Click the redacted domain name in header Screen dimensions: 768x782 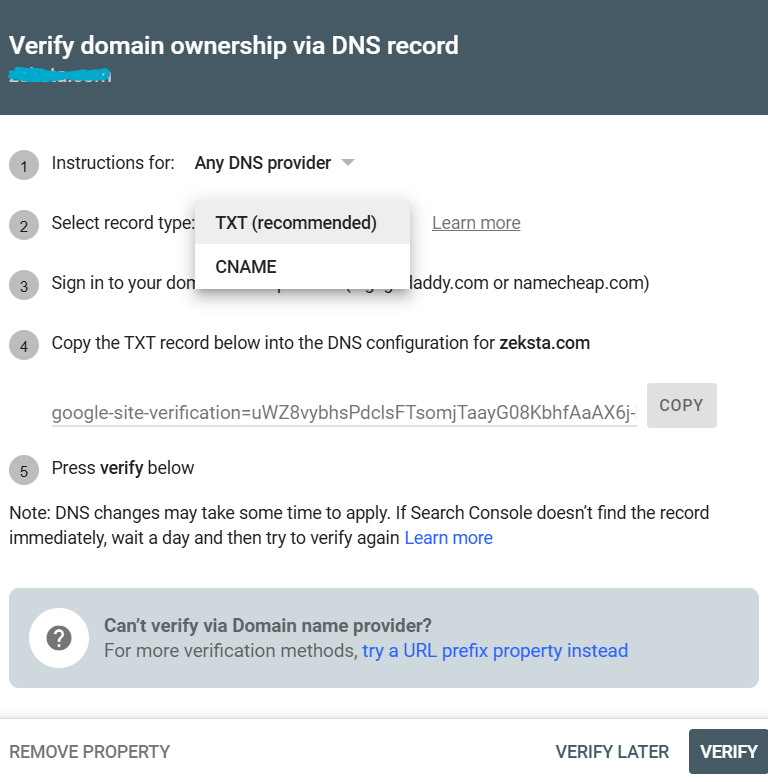[x=60, y=75]
